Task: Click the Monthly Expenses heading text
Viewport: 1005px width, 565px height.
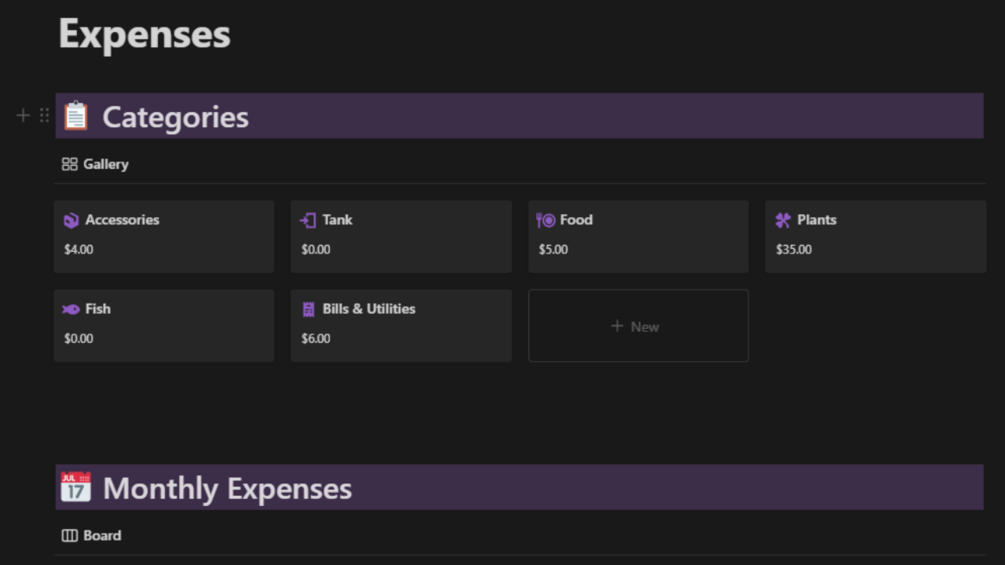Action: click(228, 489)
